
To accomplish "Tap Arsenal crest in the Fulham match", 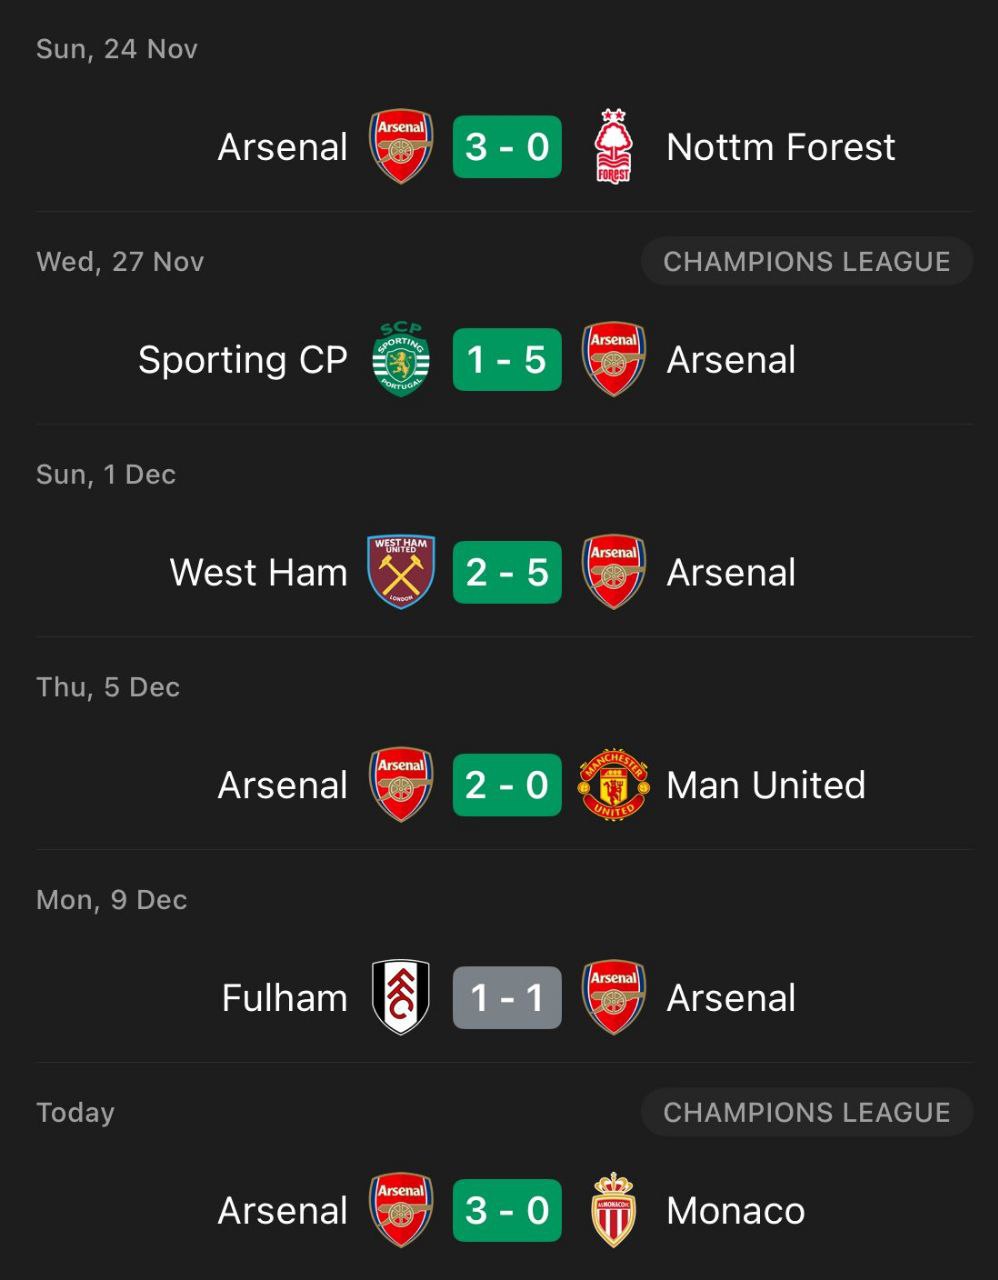I will point(613,998).
